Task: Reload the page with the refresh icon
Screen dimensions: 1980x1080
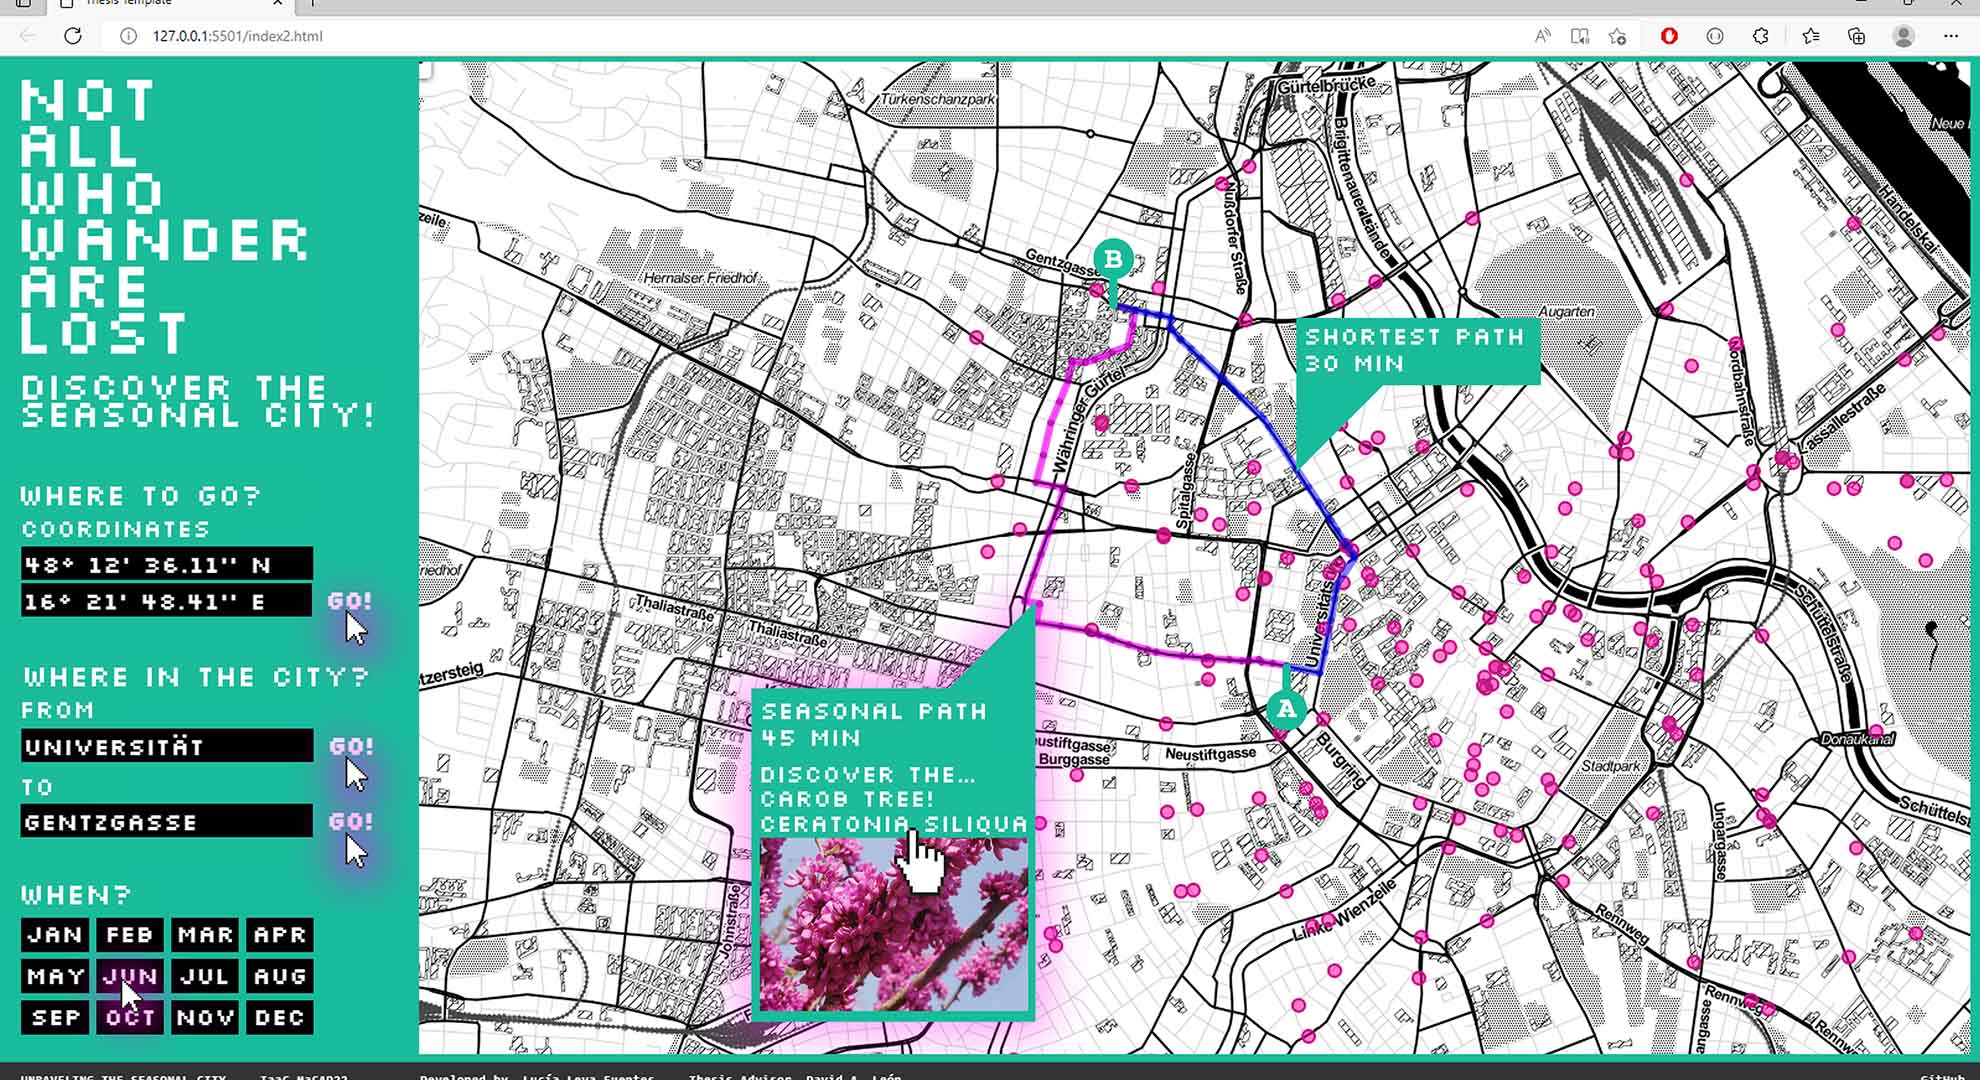Action: (72, 36)
